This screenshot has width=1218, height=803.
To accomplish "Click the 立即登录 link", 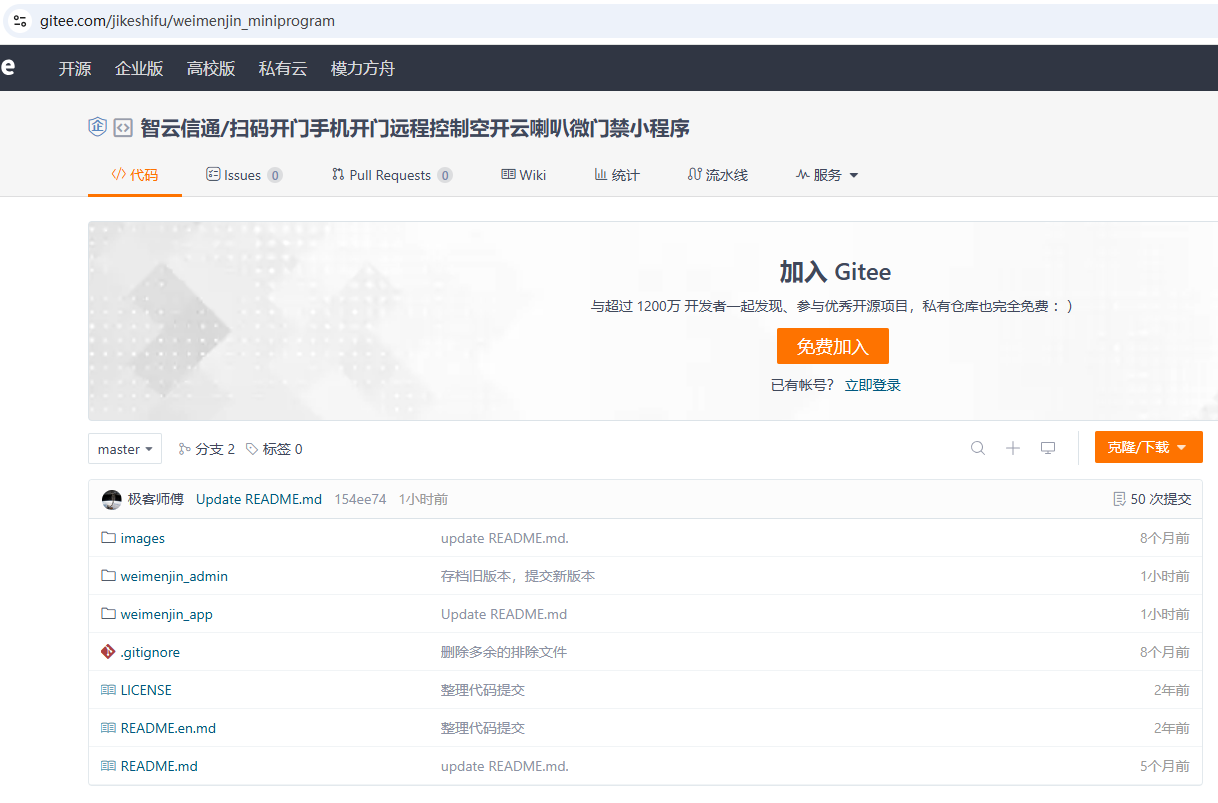I will [873, 385].
